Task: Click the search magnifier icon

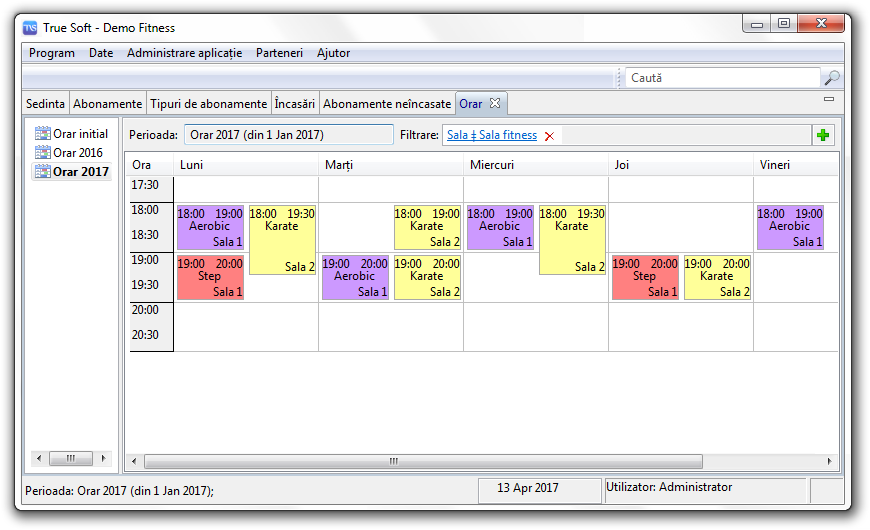Action: pyautogui.click(x=831, y=78)
